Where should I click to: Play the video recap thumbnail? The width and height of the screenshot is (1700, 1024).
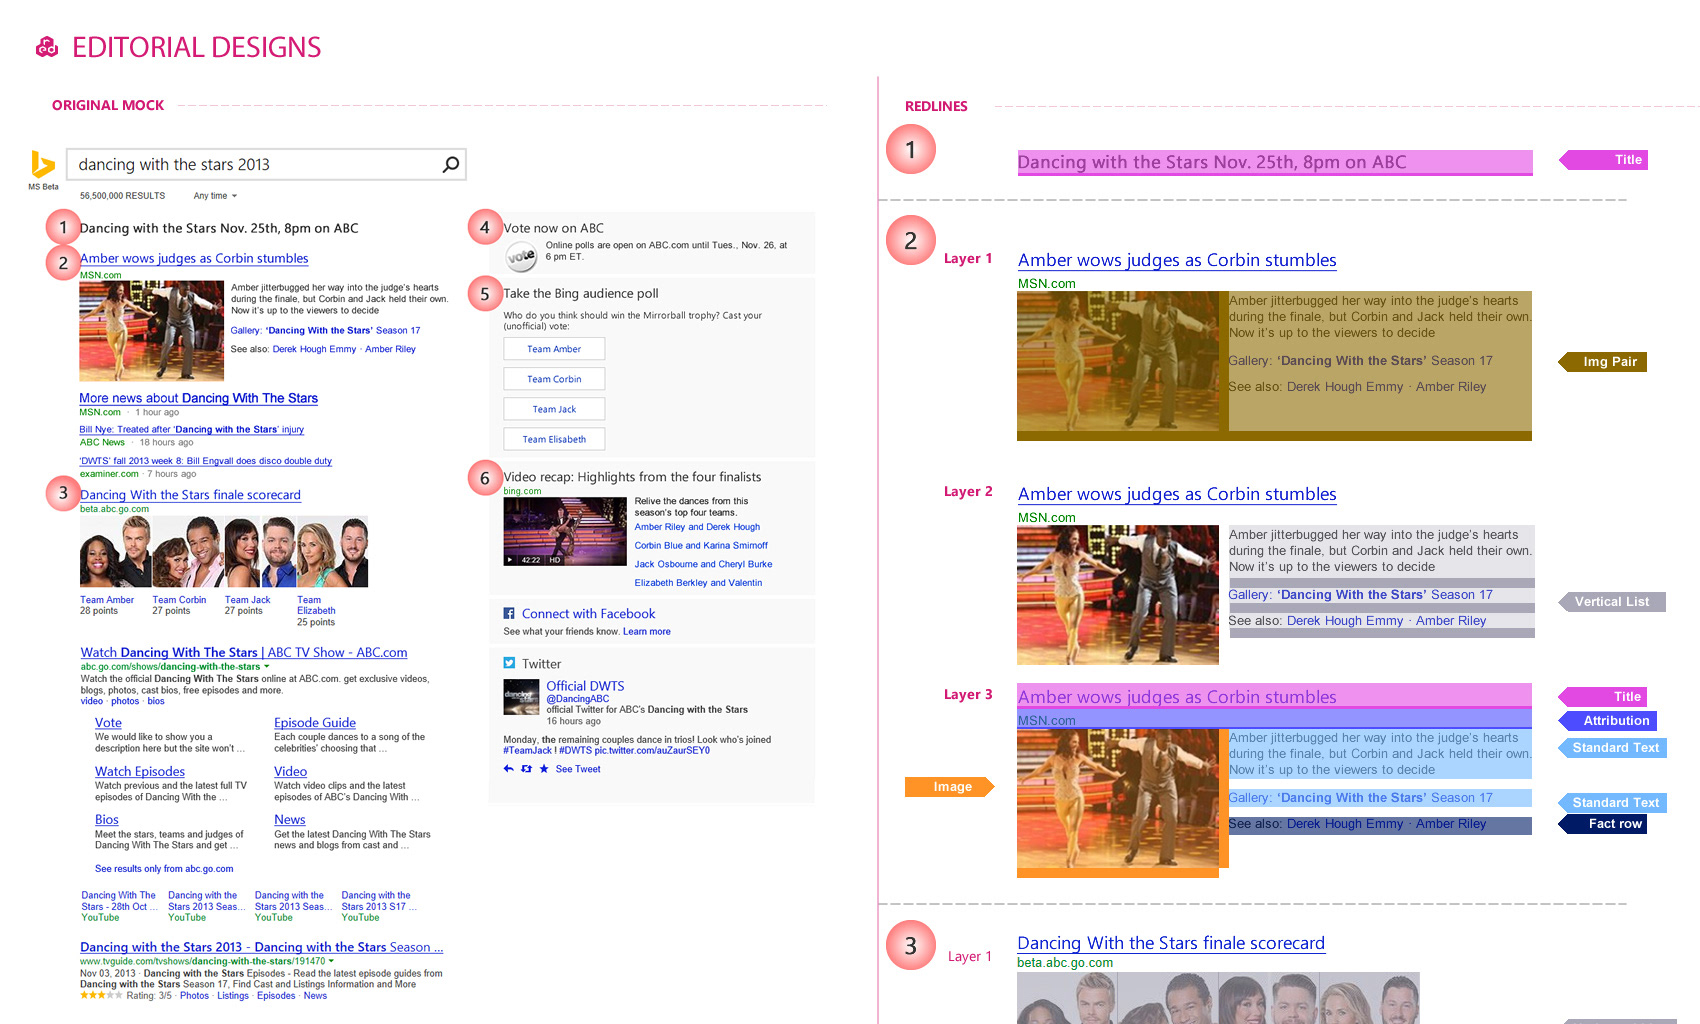(565, 531)
